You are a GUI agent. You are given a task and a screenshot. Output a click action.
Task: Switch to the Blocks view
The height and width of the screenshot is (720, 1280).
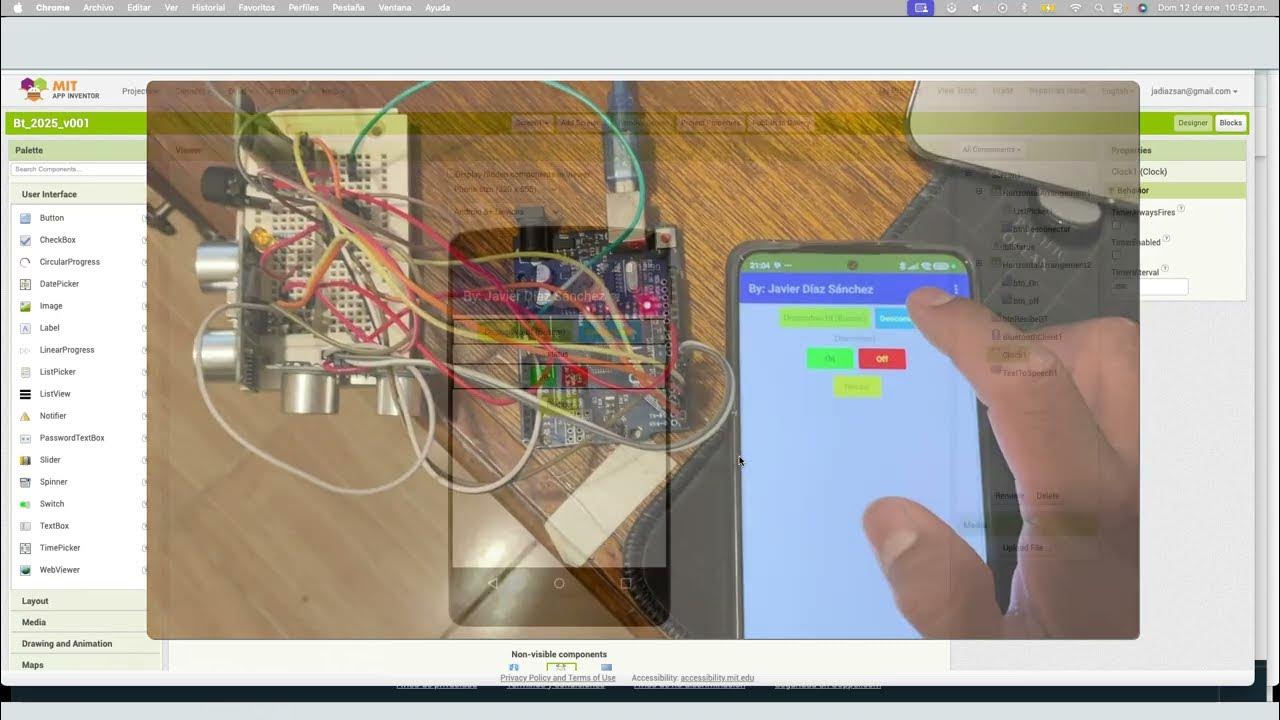pos(1231,123)
